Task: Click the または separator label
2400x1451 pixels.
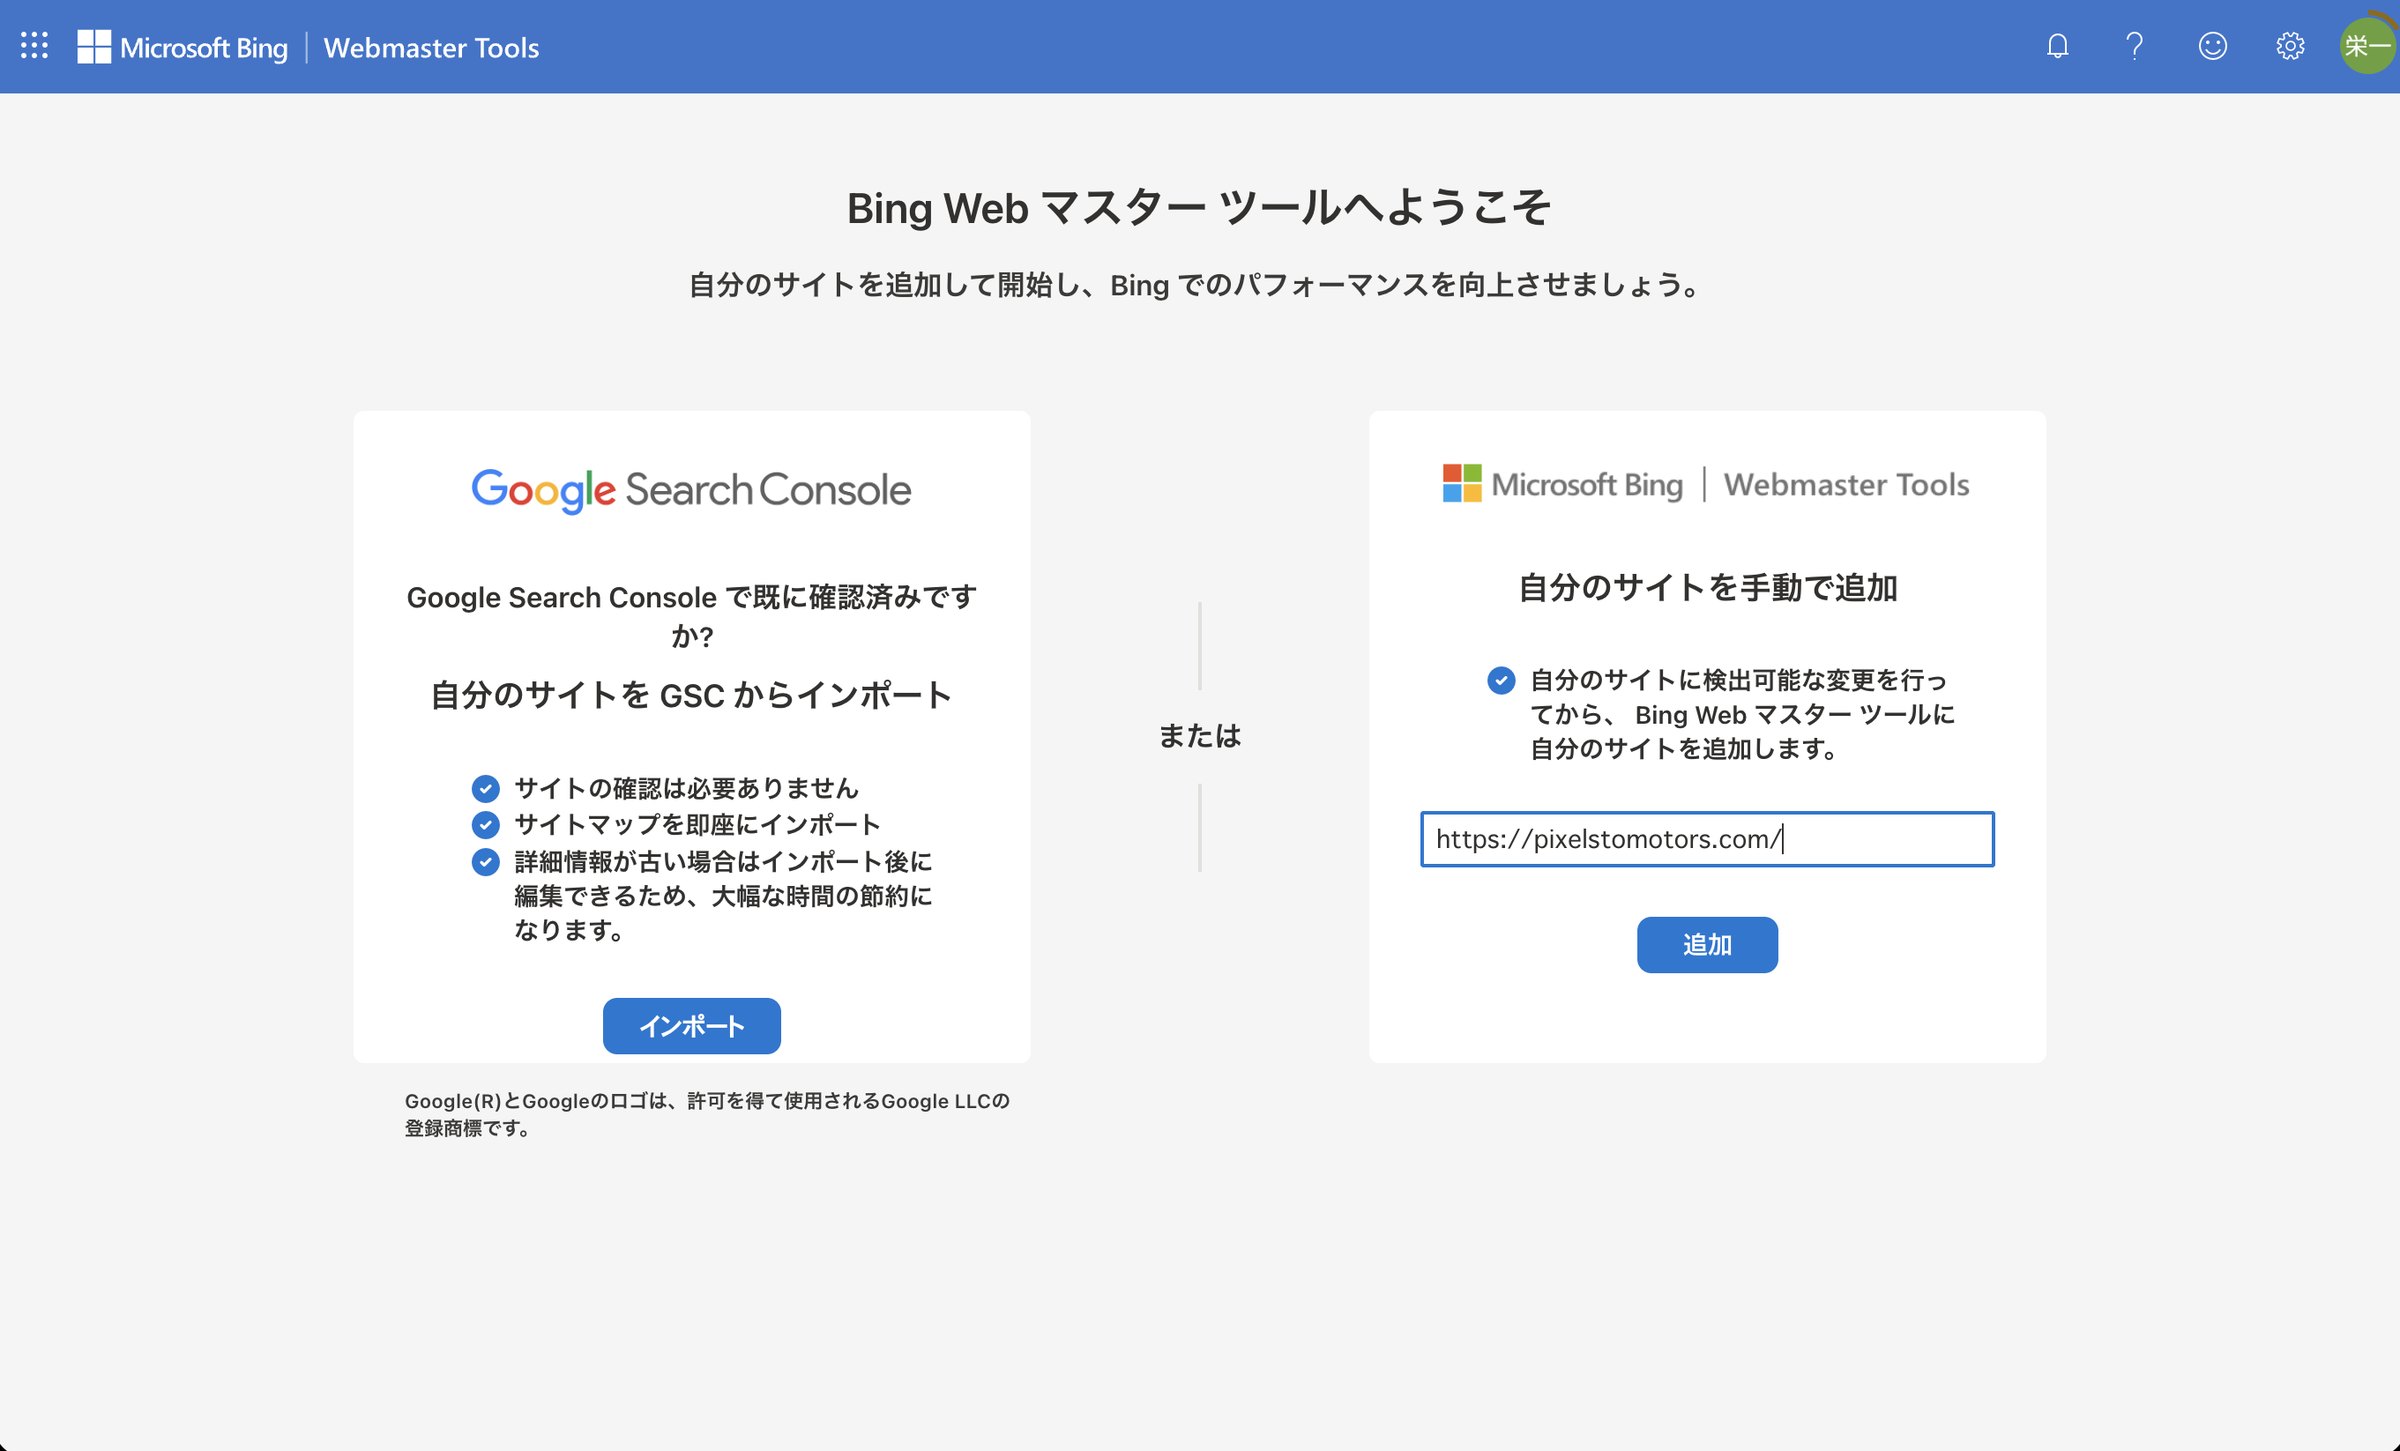Action: tap(1199, 736)
